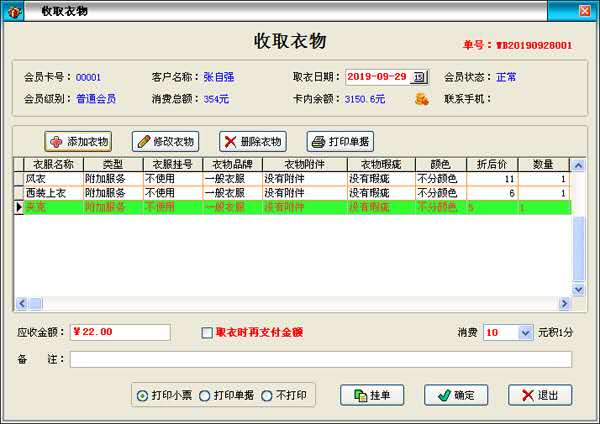Click the coins icon beside 卡内余额
Viewport: 600px width, 424px height.
tap(422, 99)
